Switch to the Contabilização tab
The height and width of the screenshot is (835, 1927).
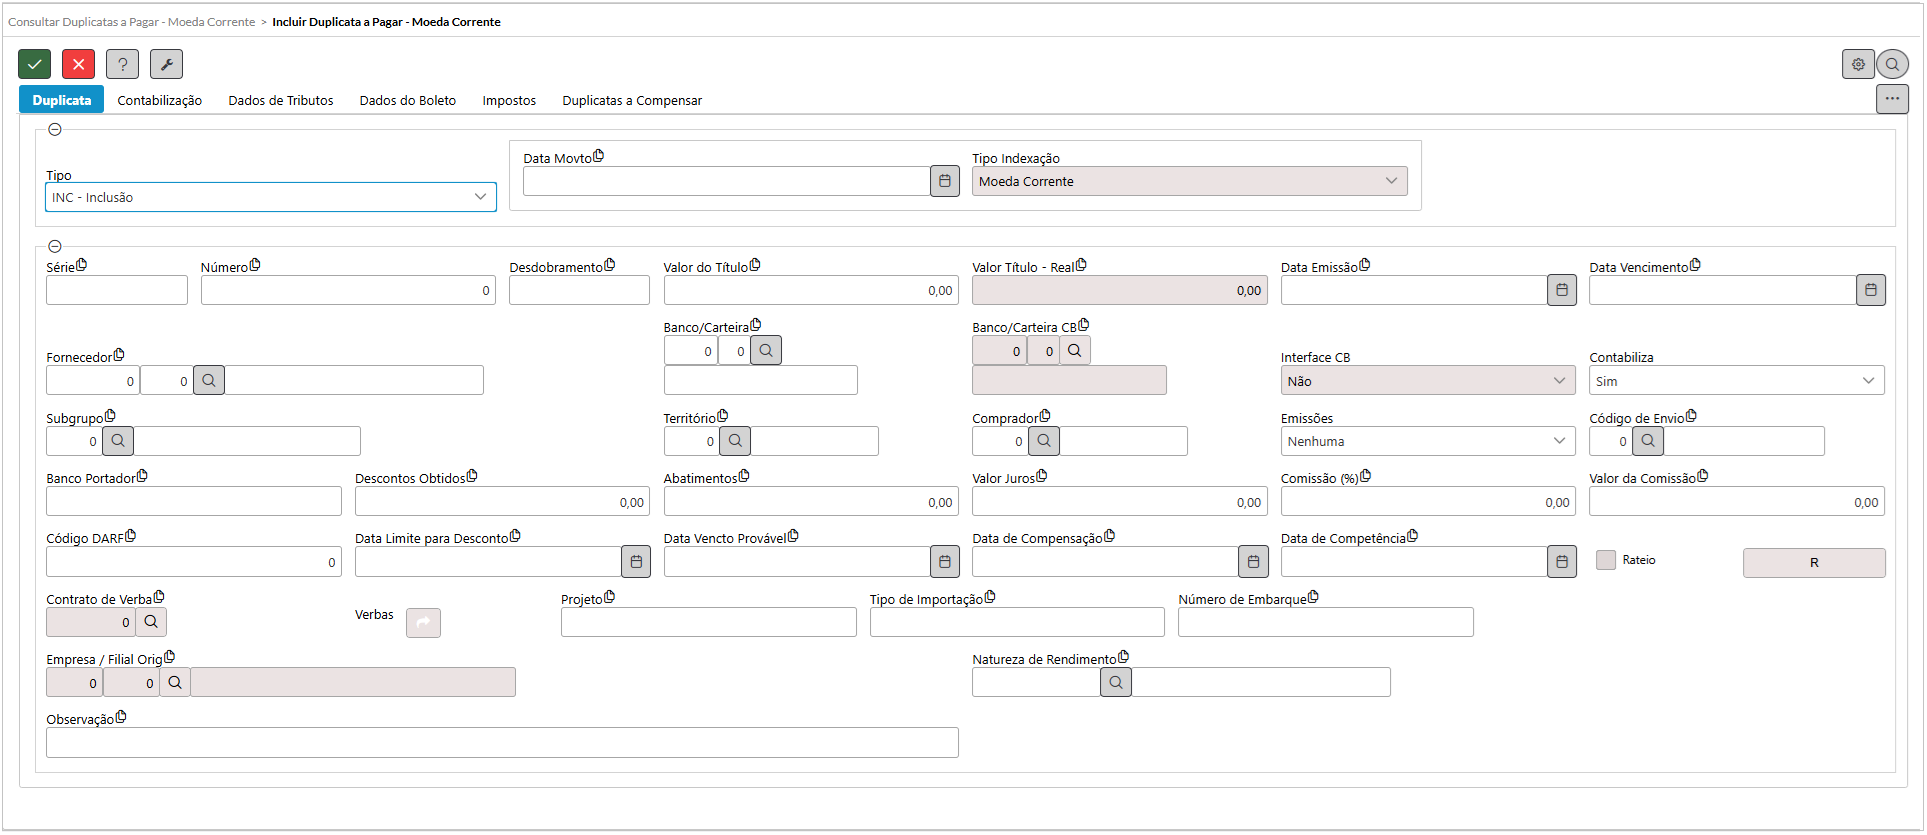(x=160, y=100)
